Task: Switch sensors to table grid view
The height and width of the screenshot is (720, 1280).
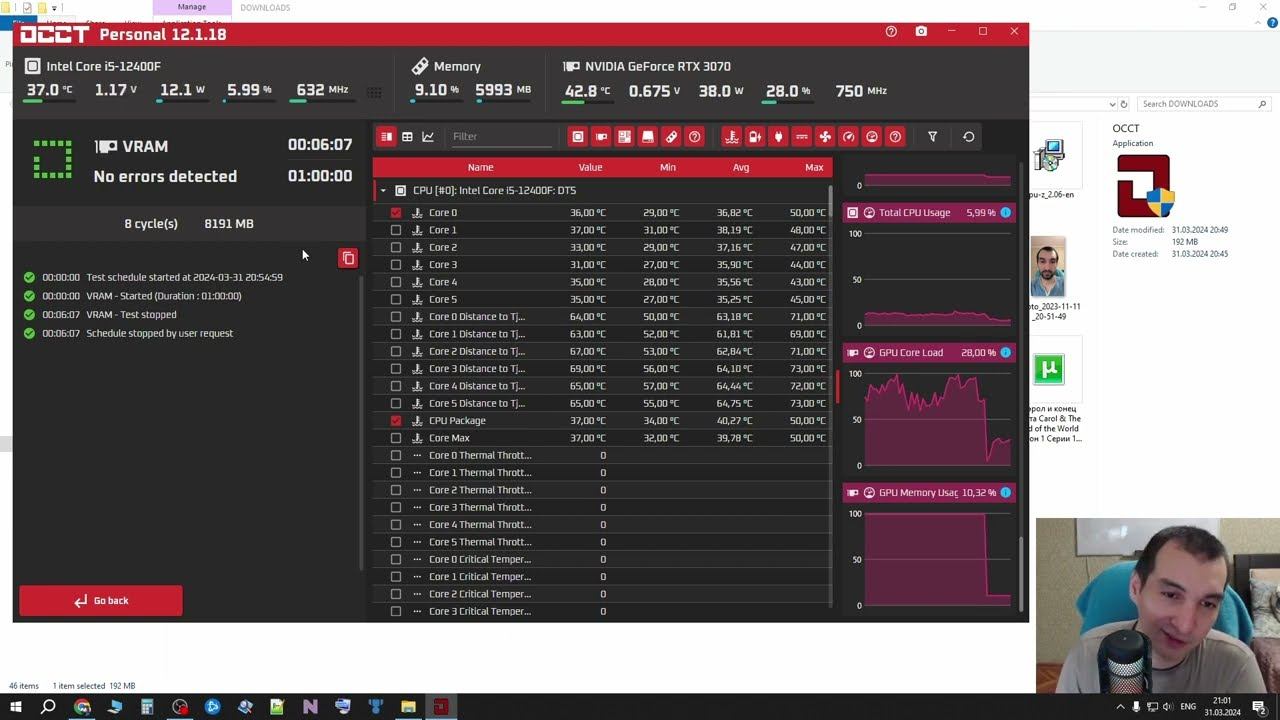Action: (x=407, y=137)
